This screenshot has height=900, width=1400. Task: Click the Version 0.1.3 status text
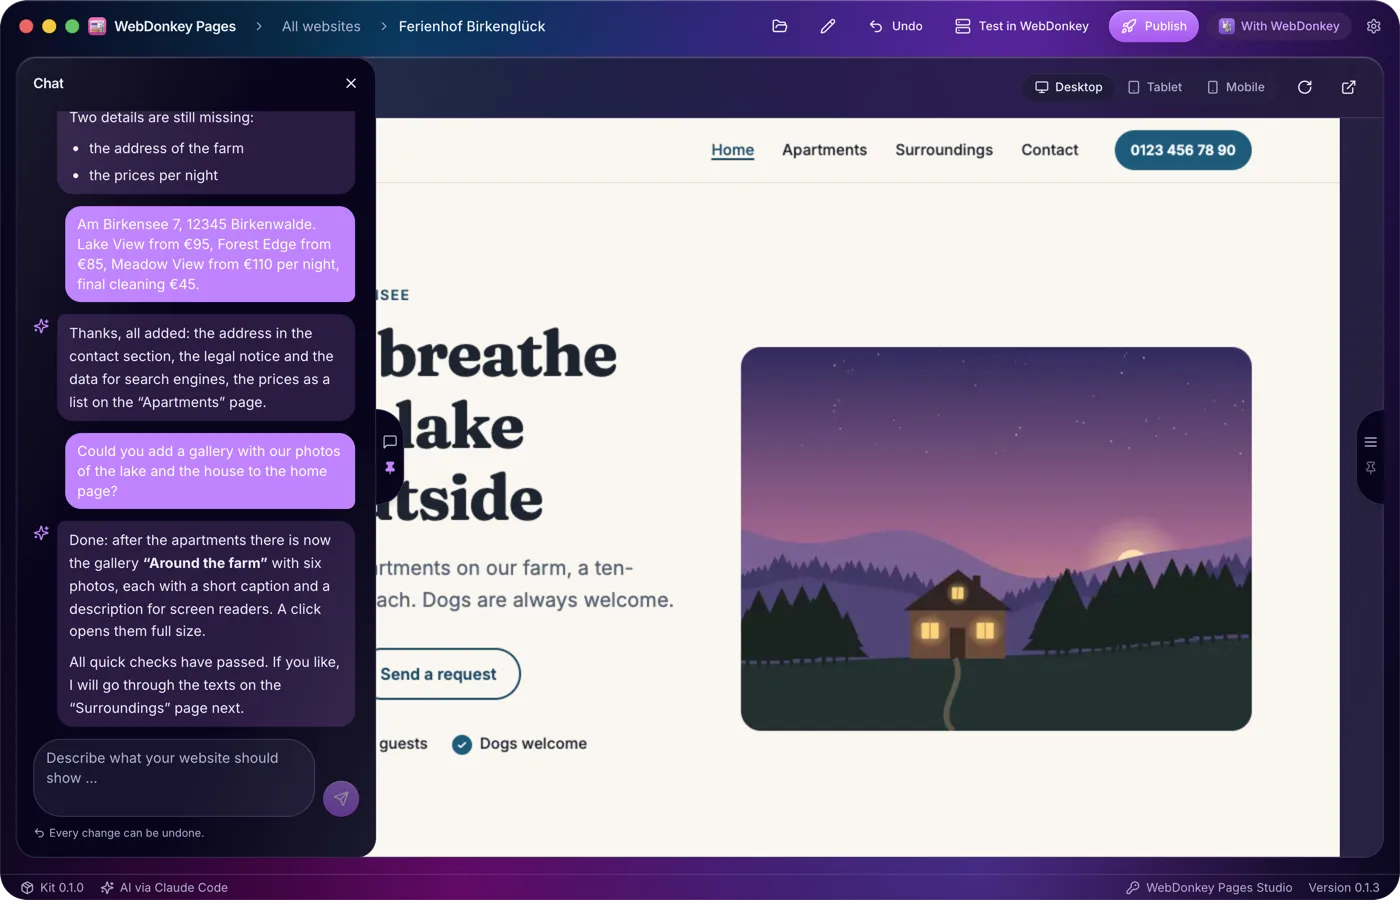1344,887
